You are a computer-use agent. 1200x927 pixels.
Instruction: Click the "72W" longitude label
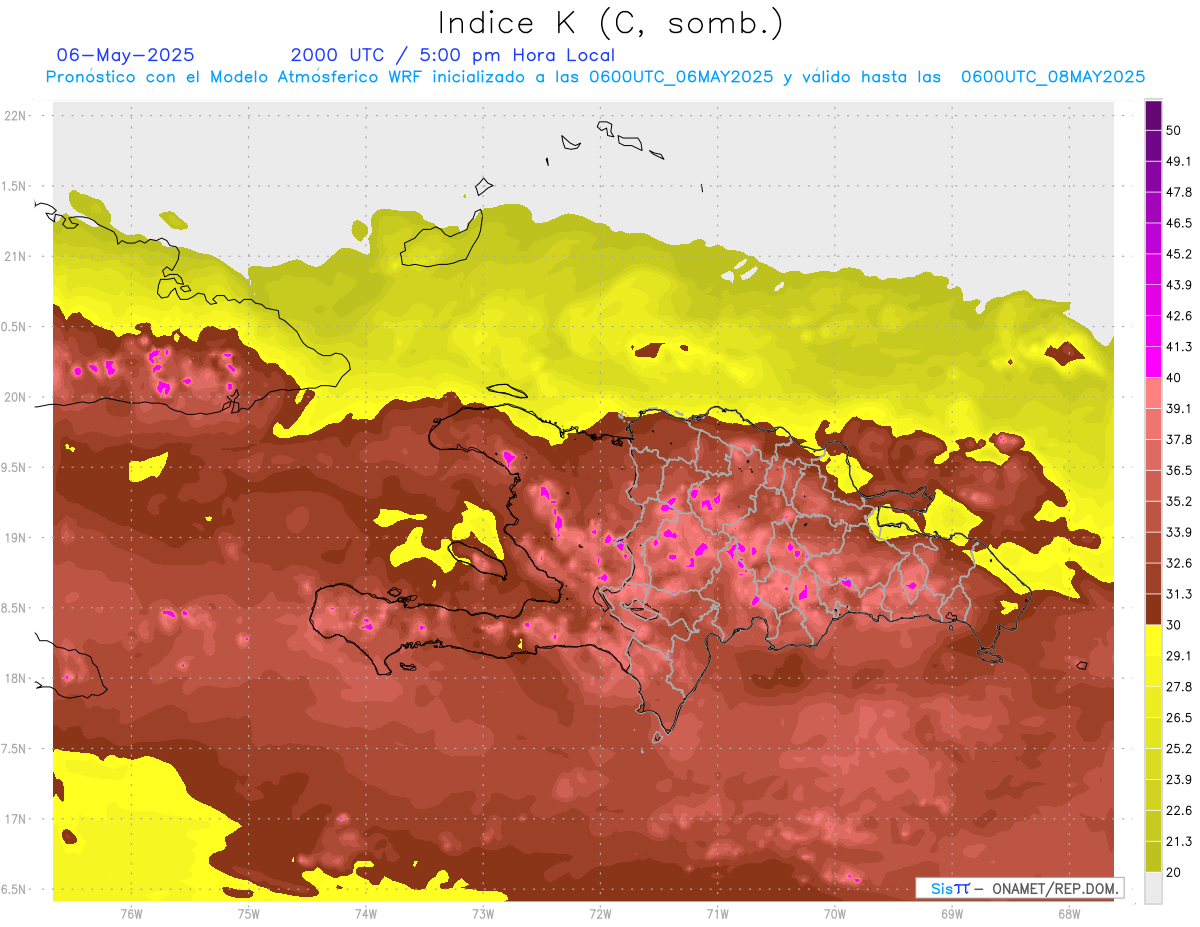pos(600,914)
